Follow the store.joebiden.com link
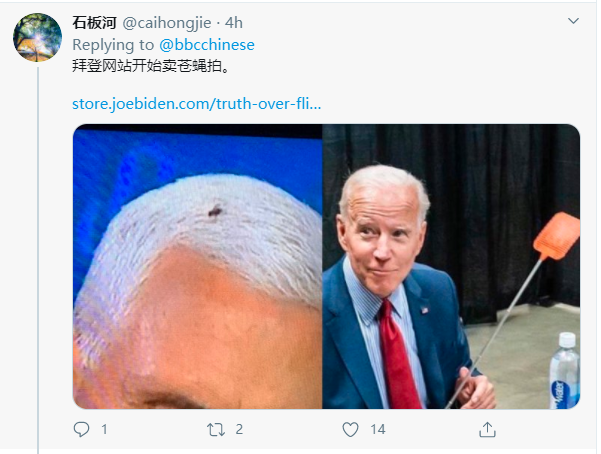601x454 pixels. (x=197, y=104)
